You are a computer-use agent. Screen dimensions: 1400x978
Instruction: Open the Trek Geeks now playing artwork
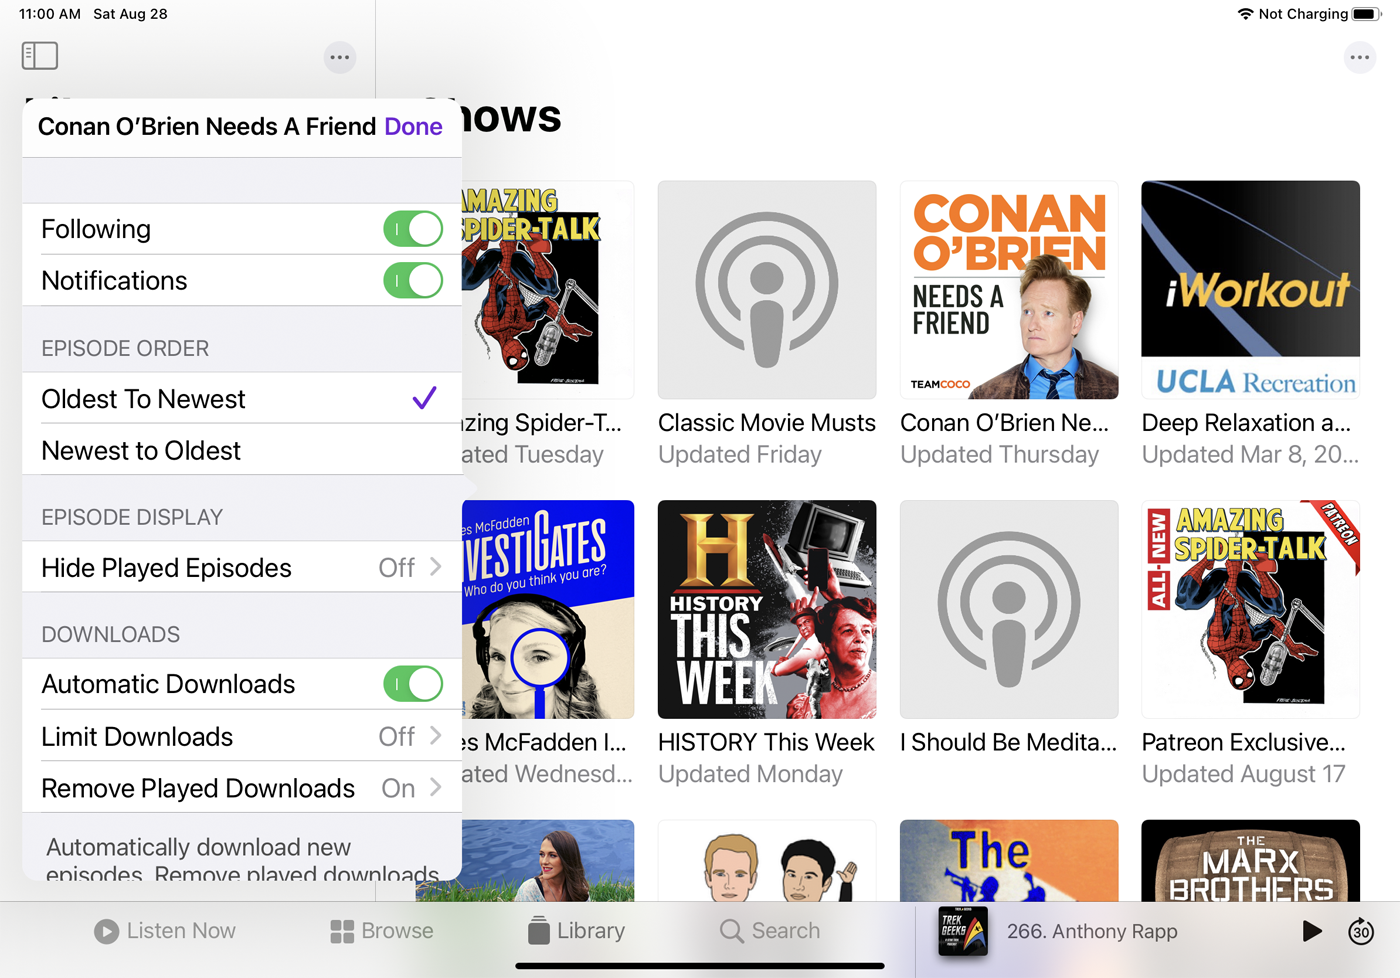click(x=963, y=931)
